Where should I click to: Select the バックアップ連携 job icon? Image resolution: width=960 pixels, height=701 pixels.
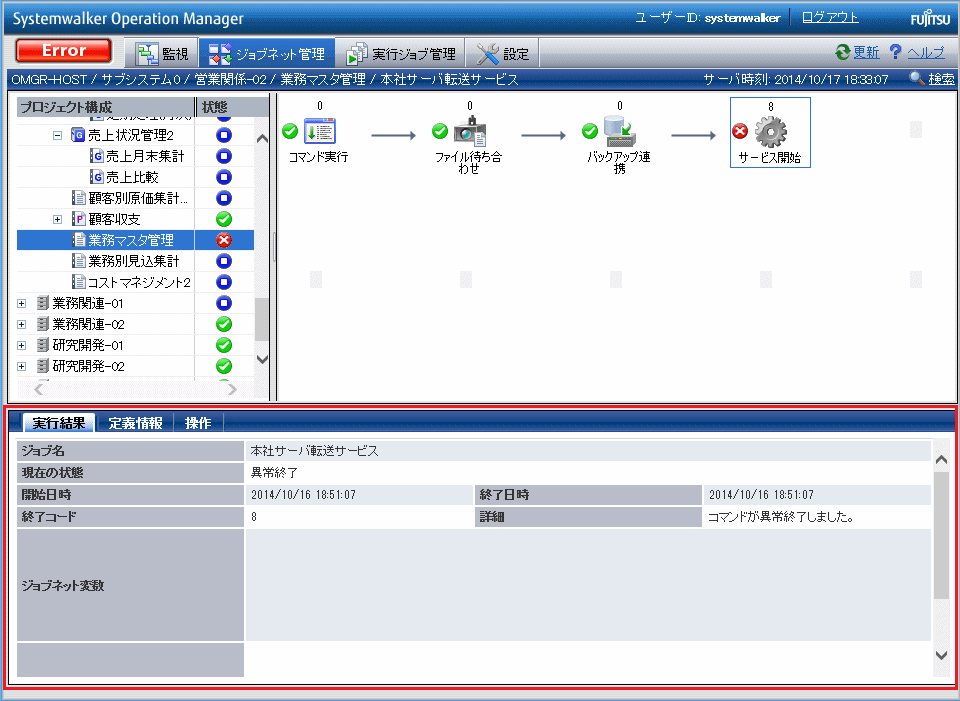[620, 130]
